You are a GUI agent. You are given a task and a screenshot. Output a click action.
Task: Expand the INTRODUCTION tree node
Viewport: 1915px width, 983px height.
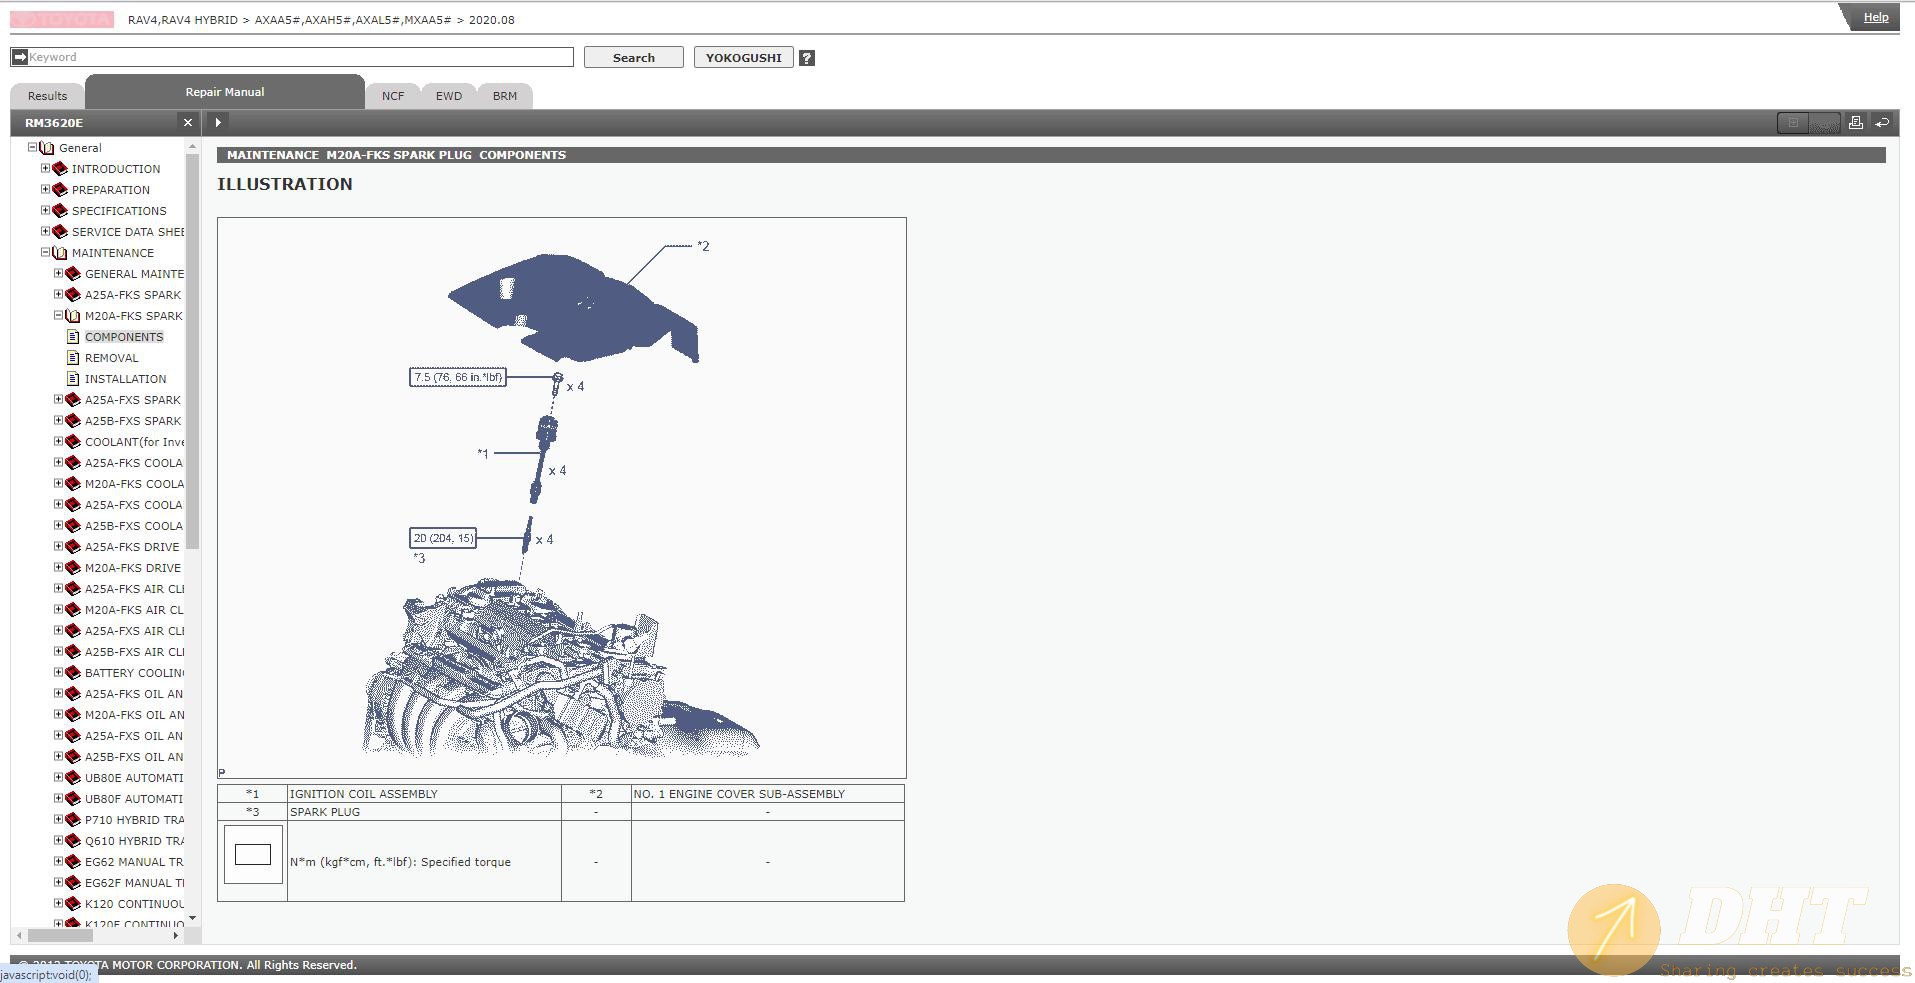45,168
